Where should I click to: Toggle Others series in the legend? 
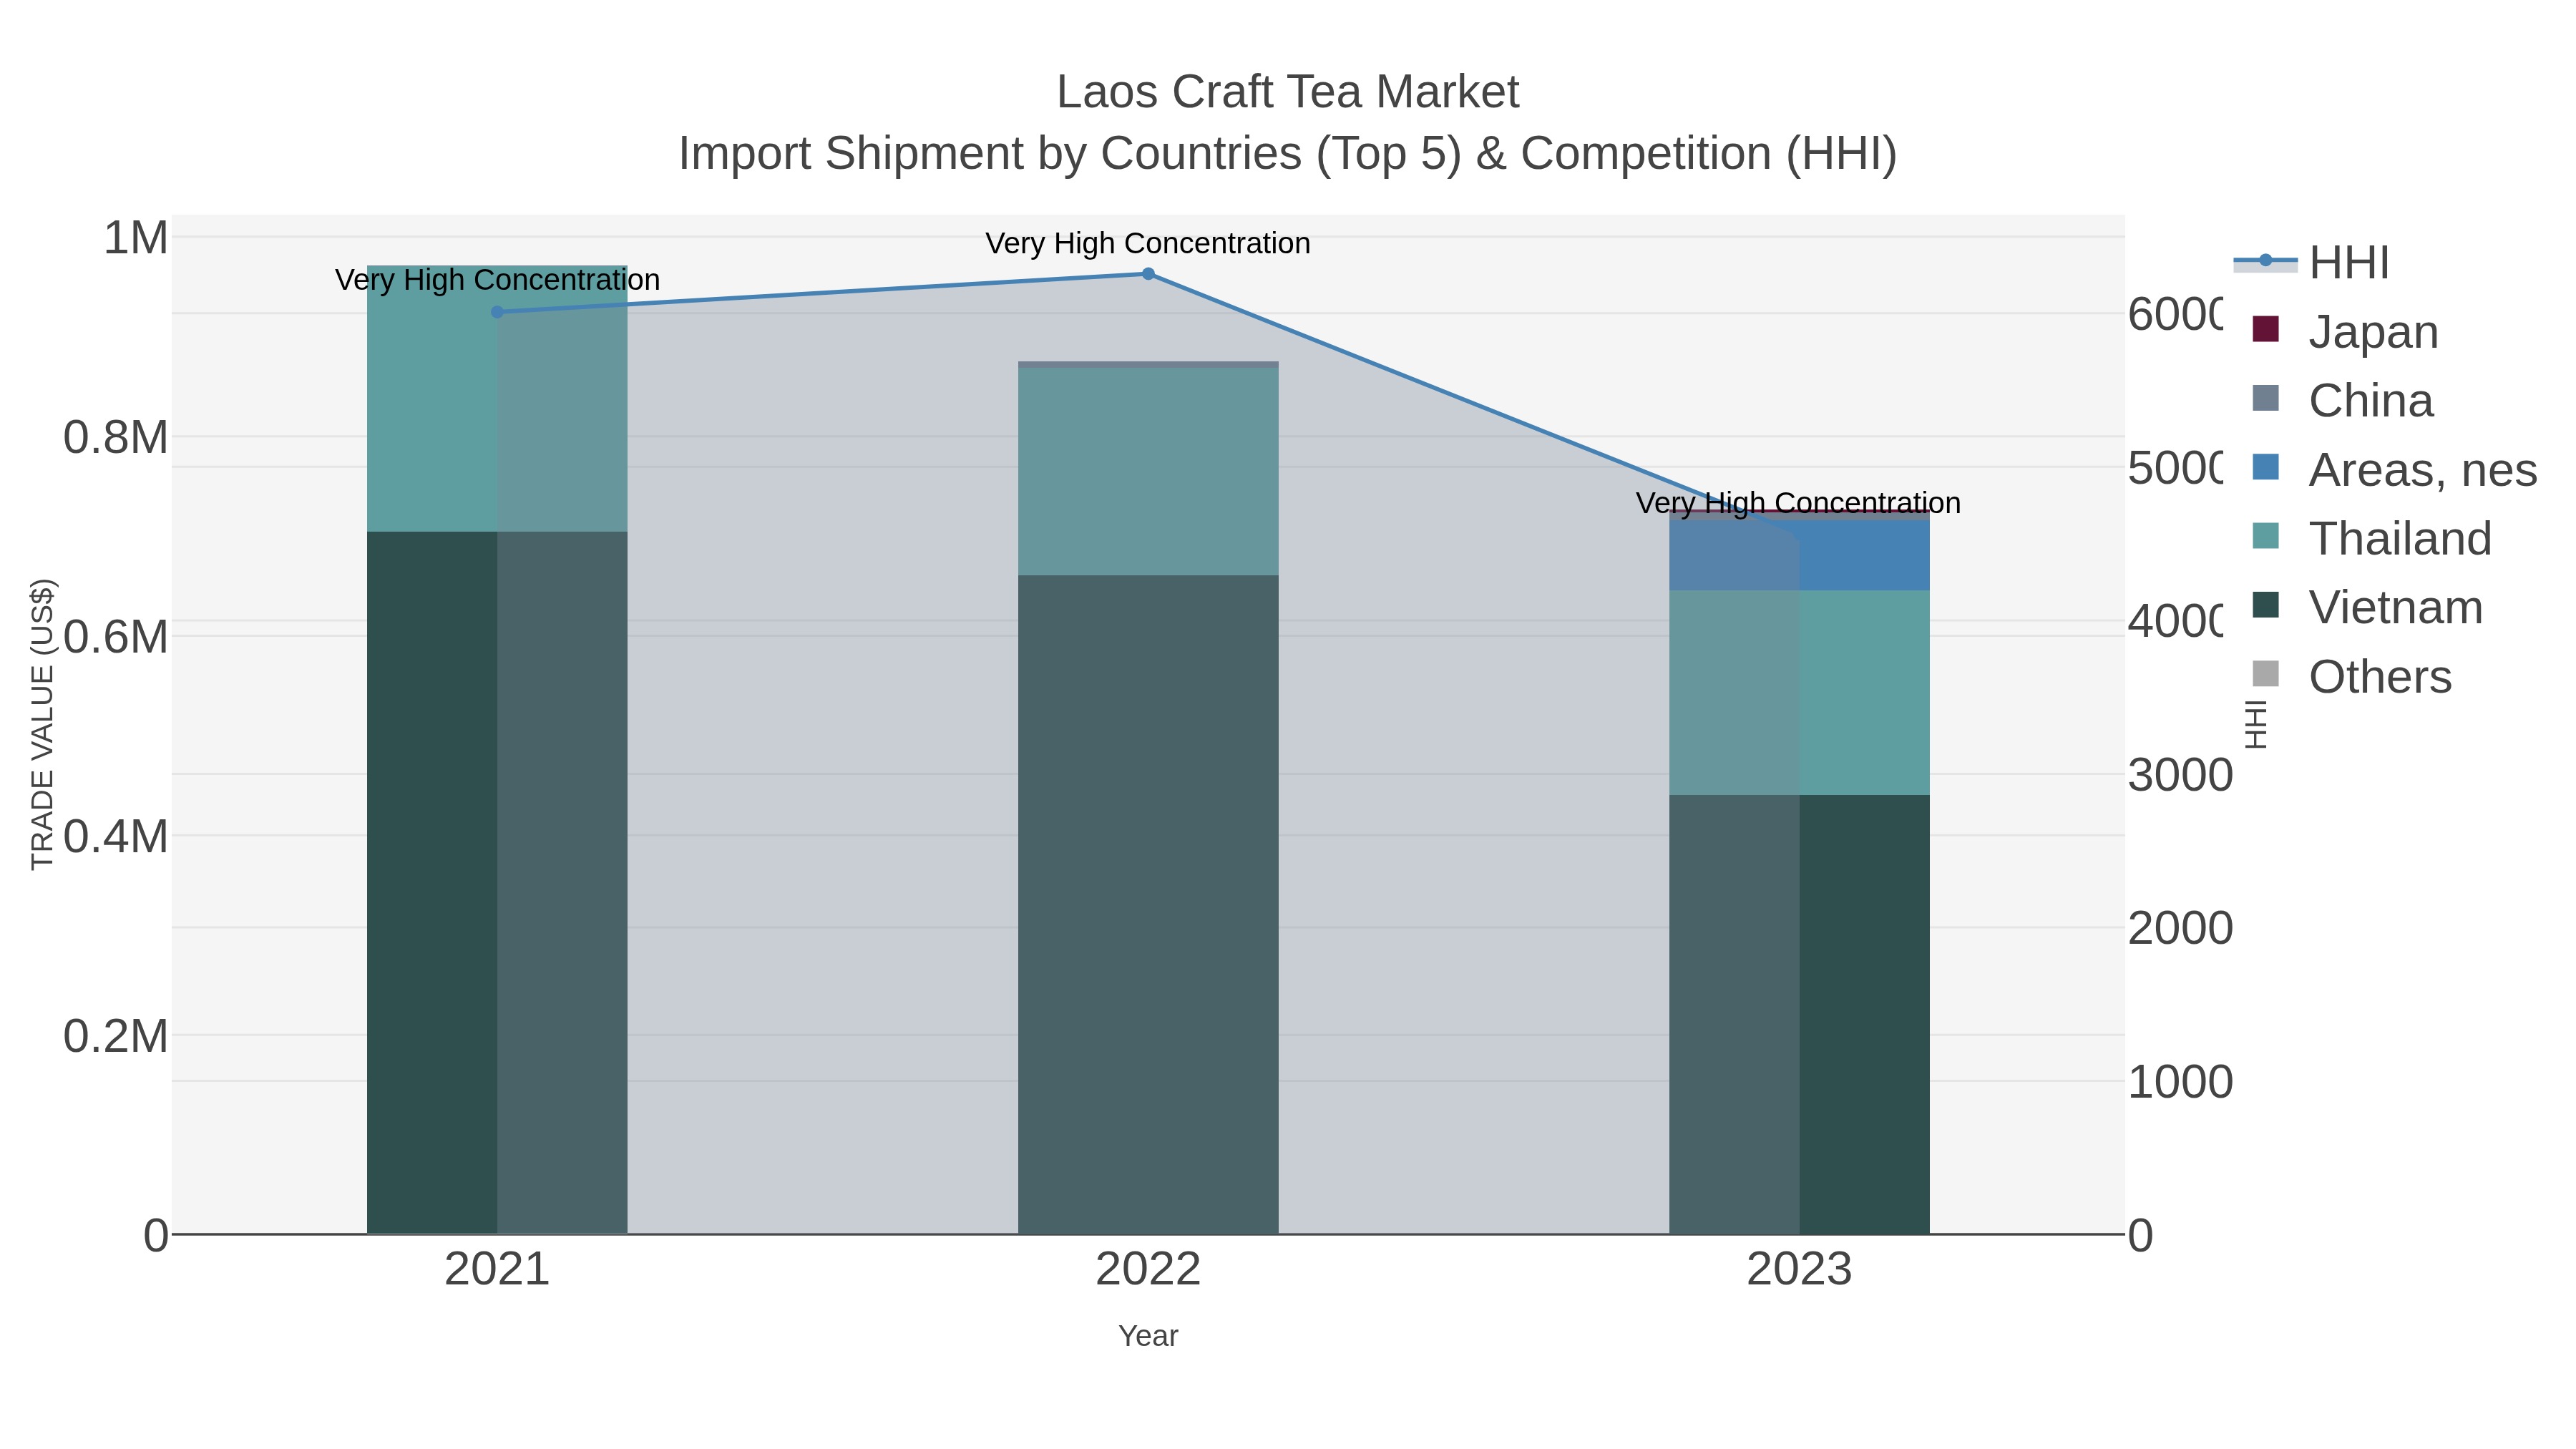tap(2351, 676)
